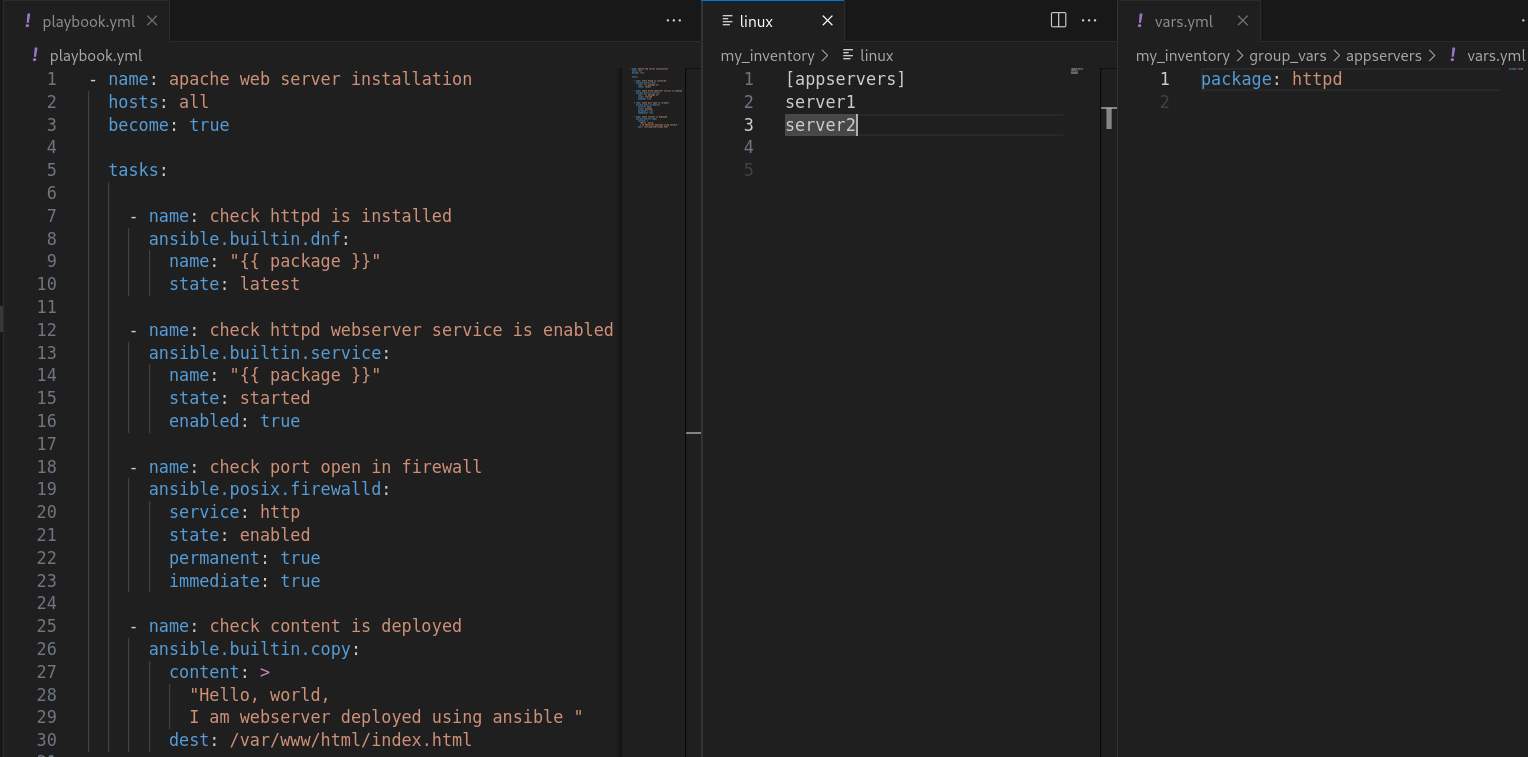Click line number 12 in playbook.yml
1528x757 pixels.
46,329
